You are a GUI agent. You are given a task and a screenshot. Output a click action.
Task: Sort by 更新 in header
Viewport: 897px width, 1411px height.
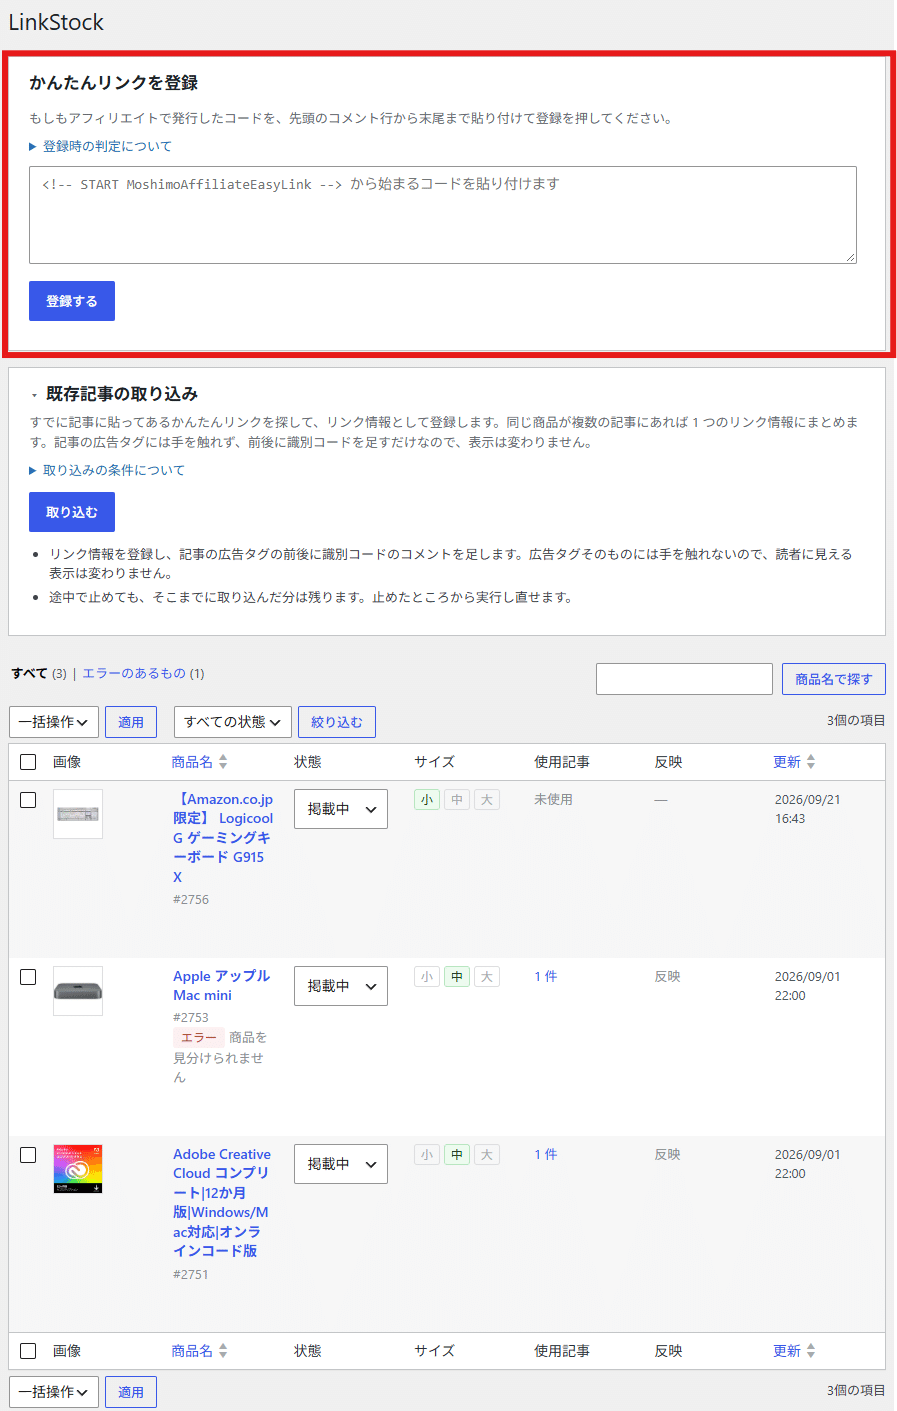(x=794, y=762)
